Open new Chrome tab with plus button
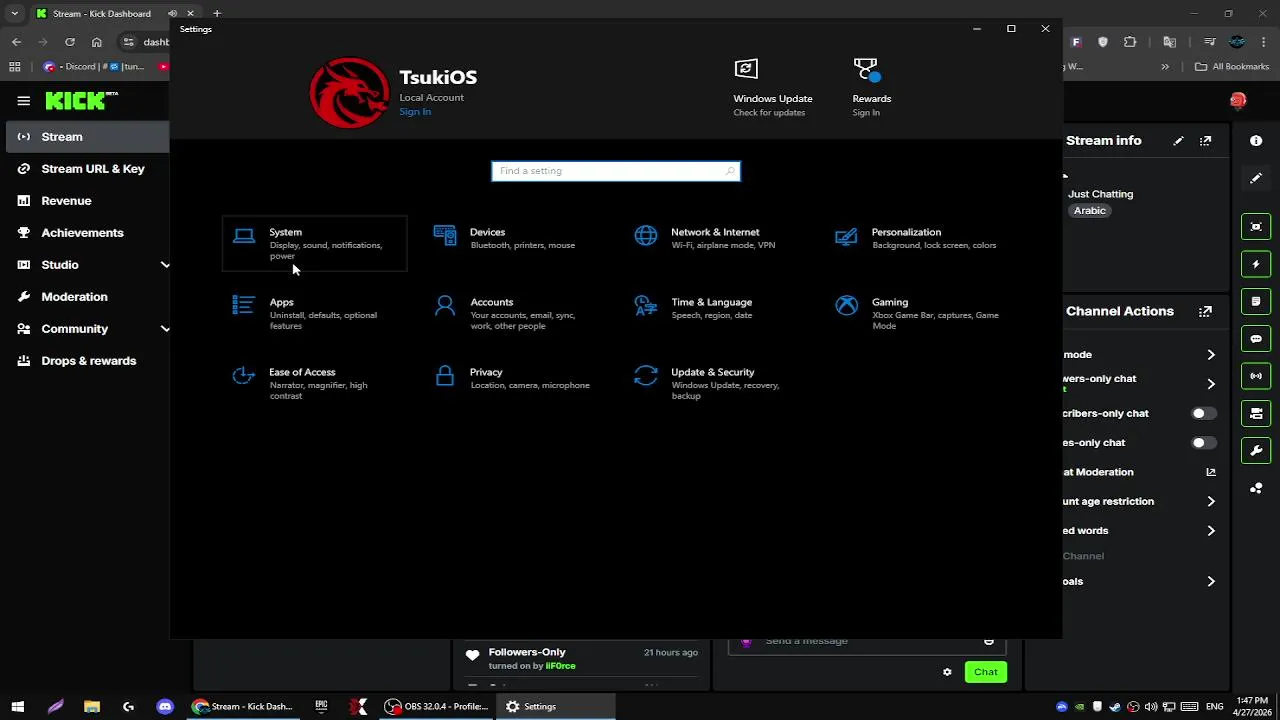 (217, 13)
